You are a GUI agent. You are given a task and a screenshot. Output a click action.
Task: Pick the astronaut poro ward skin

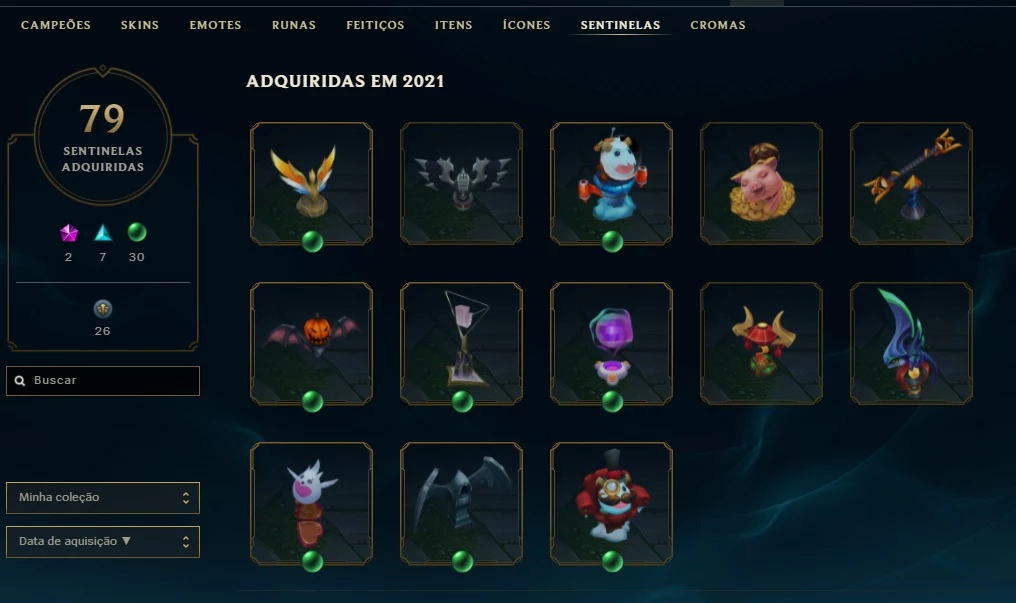[611, 183]
